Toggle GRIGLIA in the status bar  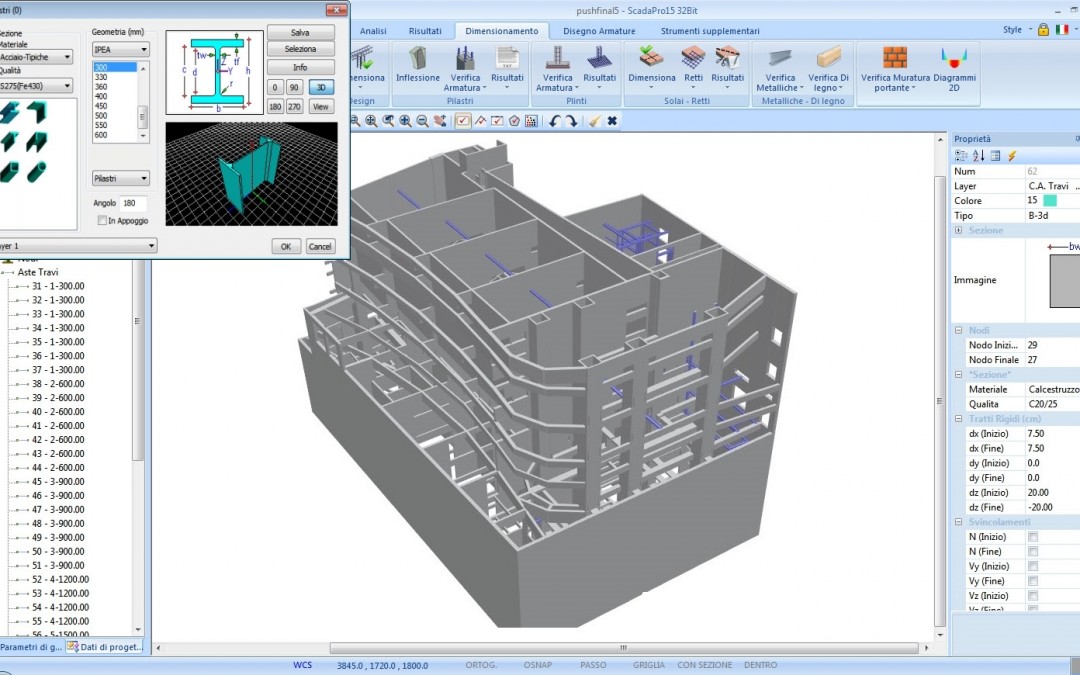coord(647,664)
